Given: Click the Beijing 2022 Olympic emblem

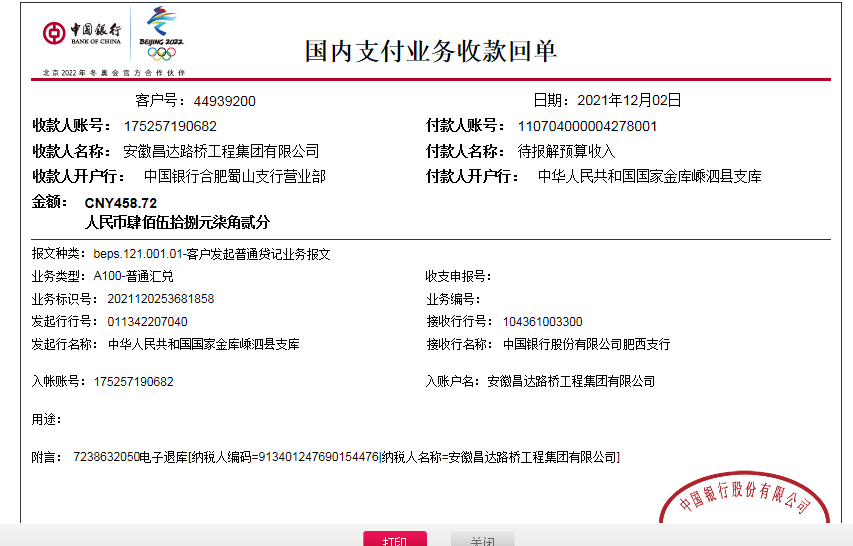Looking at the screenshot, I should click(x=161, y=34).
